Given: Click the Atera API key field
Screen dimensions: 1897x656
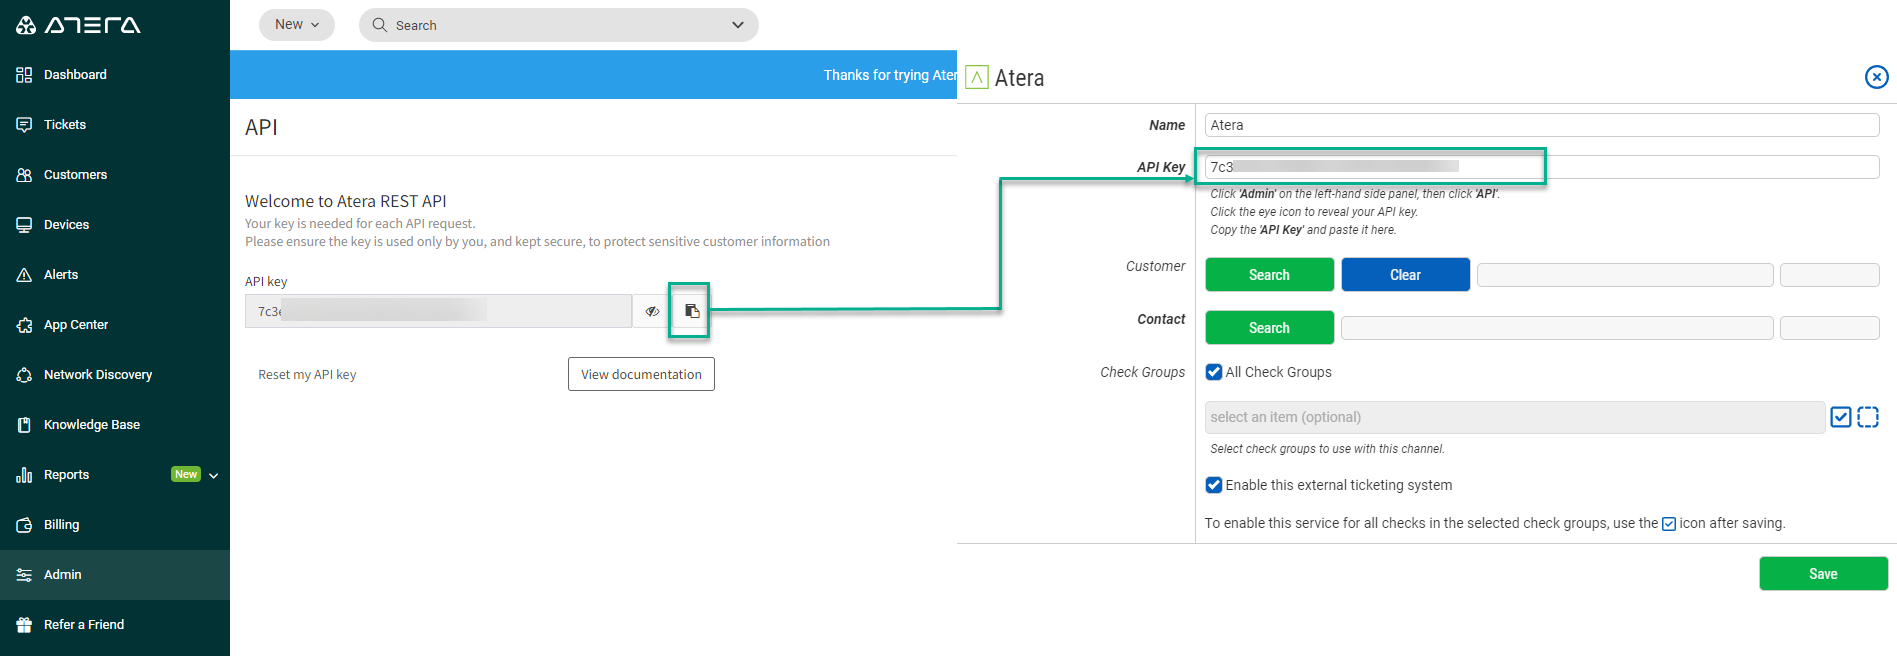Looking at the screenshot, I should tap(438, 311).
